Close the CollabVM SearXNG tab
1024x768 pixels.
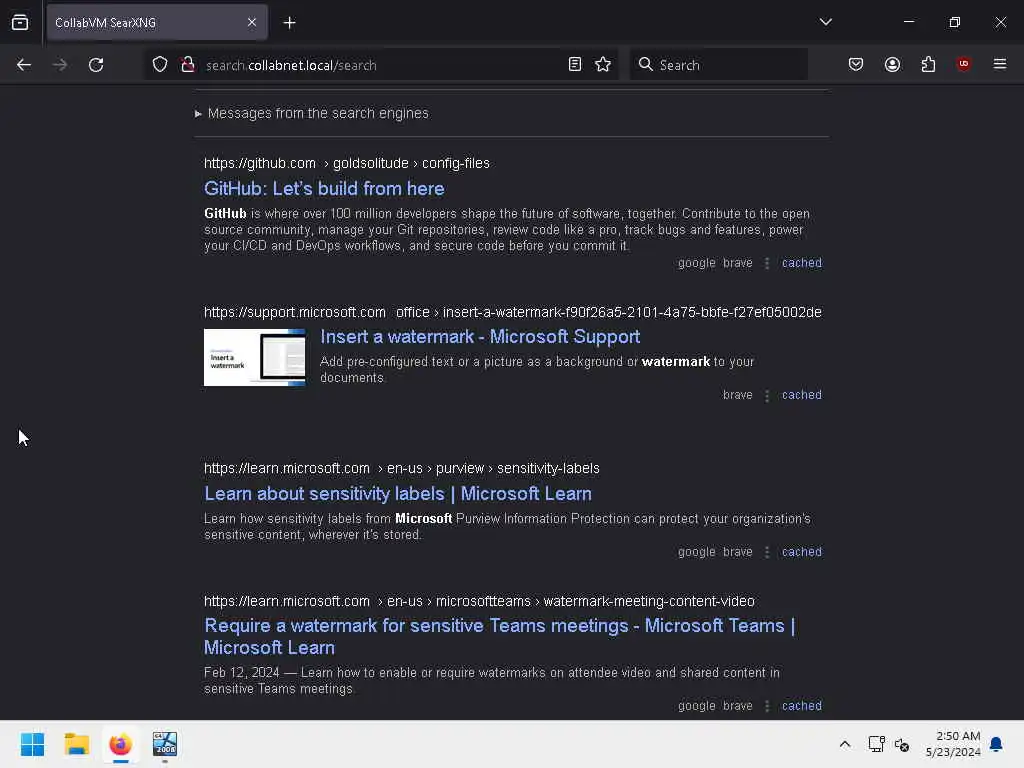pyautogui.click(x=251, y=23)
